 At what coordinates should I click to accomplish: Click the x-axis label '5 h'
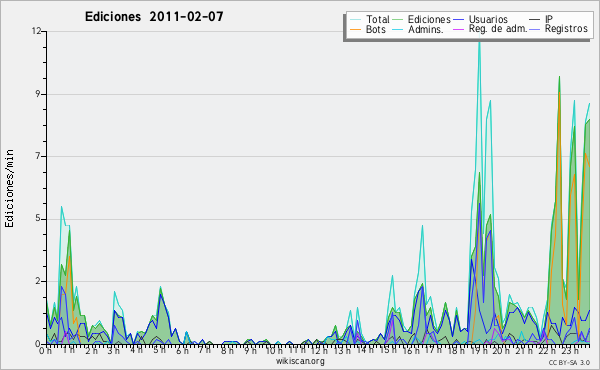(x=159, y=350)
